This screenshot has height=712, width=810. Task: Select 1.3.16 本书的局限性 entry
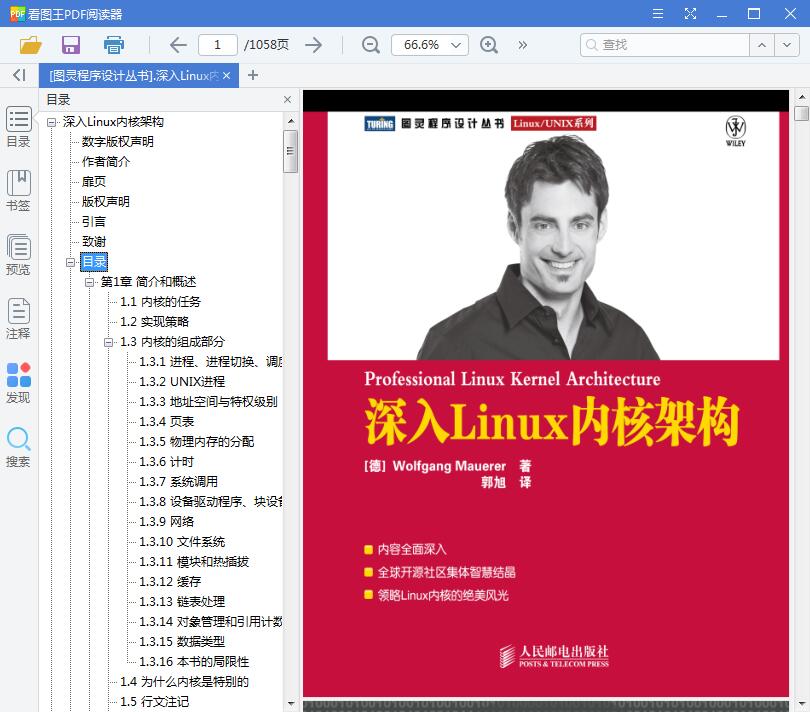(194, 662)
